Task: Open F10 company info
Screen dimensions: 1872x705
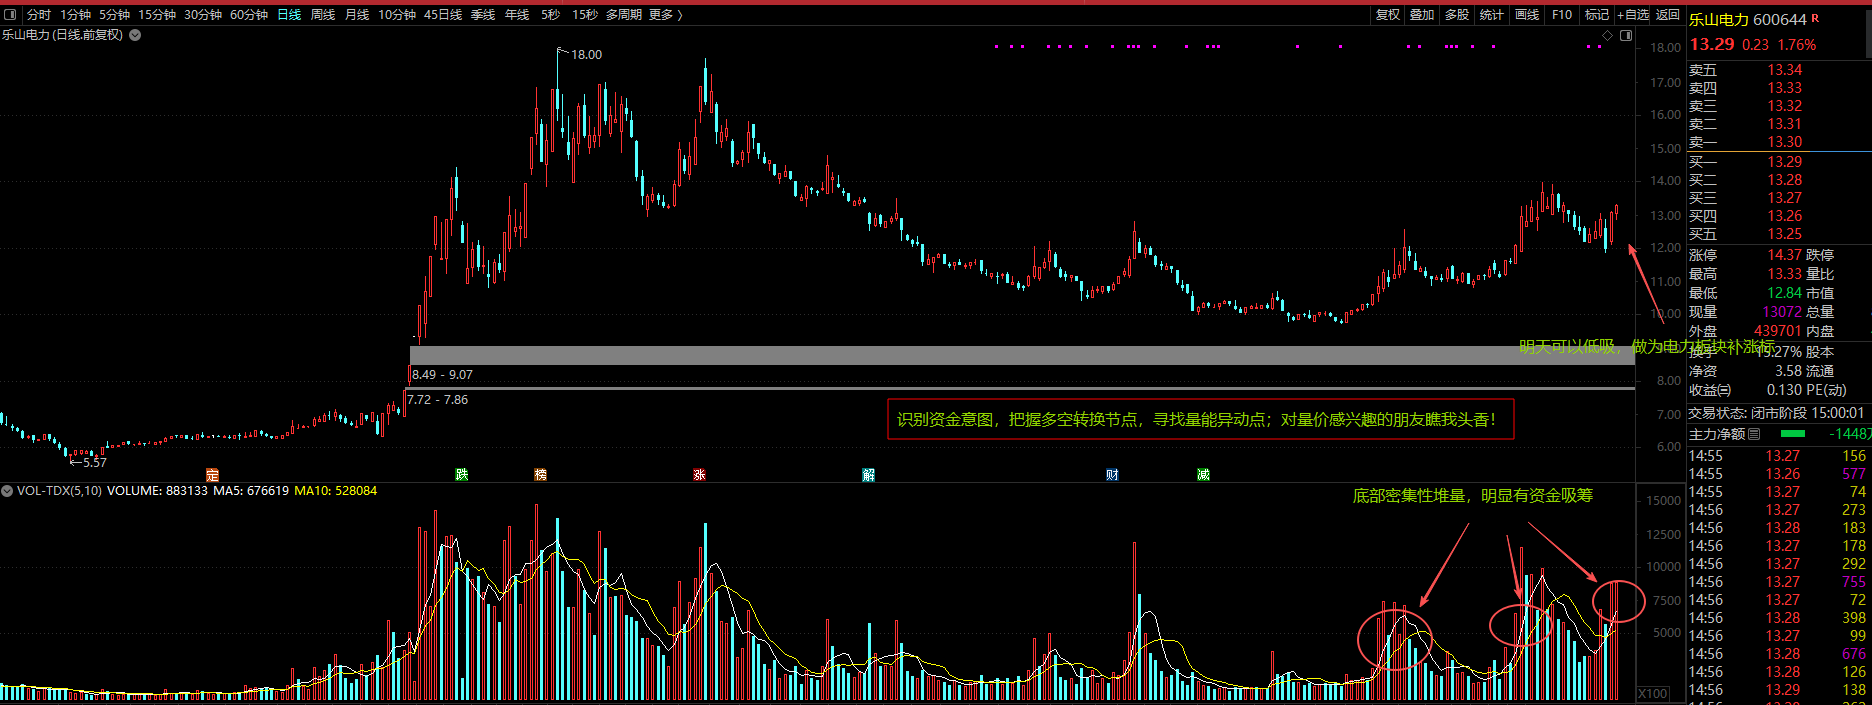Action: pyautogui.click(x=1562, y=15)
